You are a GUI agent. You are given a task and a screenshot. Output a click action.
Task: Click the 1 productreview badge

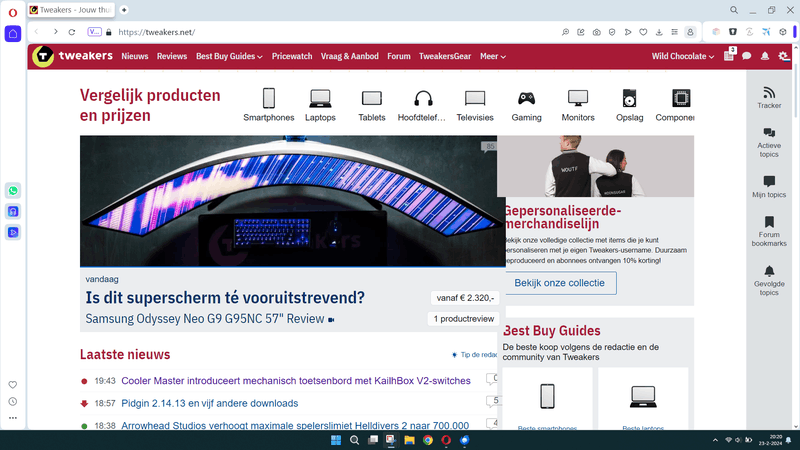(463, 319)
